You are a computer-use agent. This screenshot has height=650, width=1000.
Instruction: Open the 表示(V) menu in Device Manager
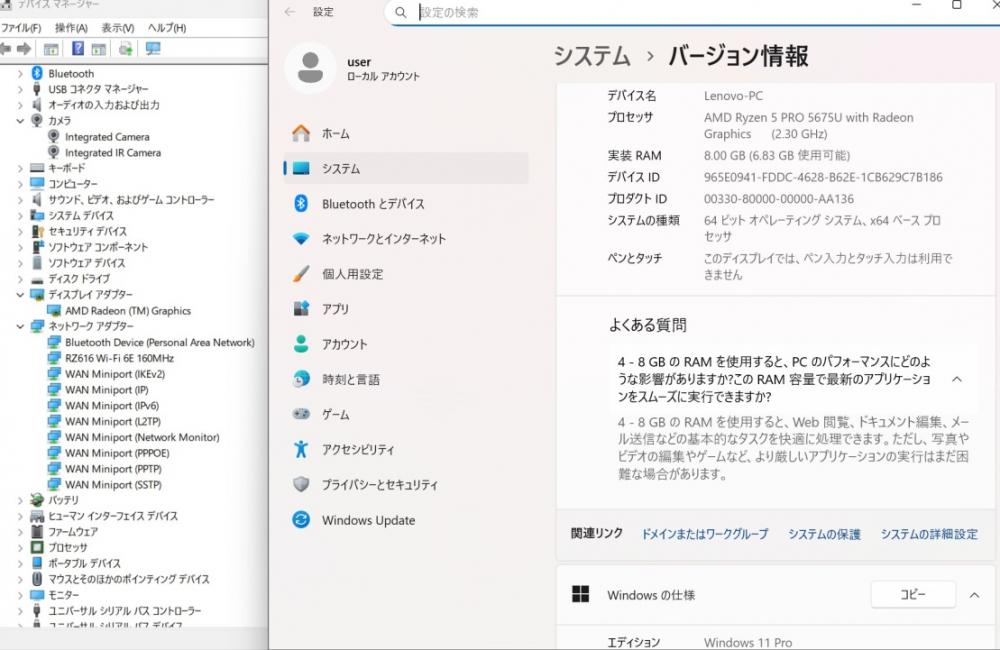(118, 28)
